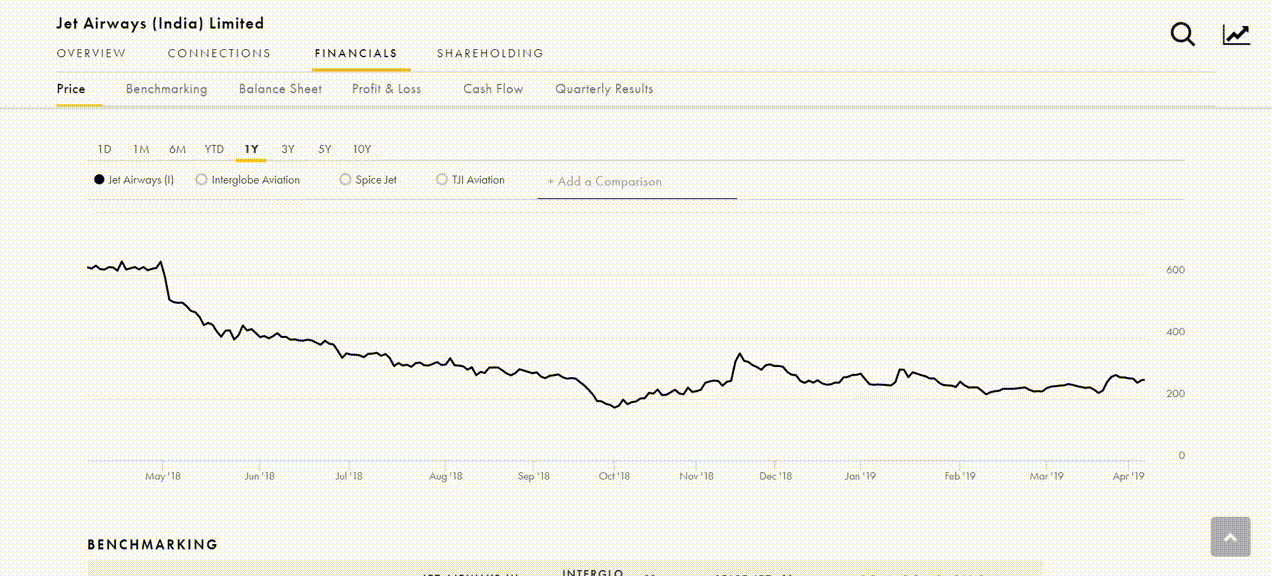The height and width of the screenshot is (576, 1272).
Task: Select the YTD time range
Action: (x=214, y=149)
